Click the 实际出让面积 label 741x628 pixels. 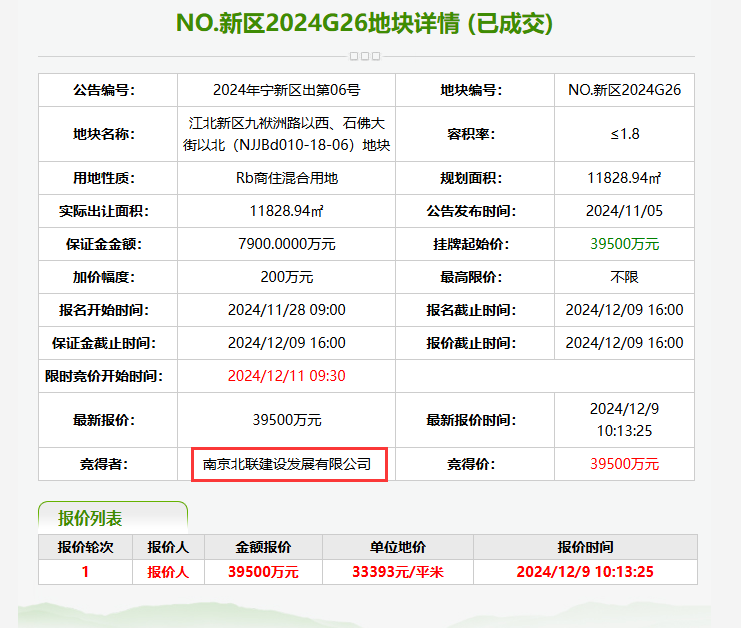click(104, 211)
